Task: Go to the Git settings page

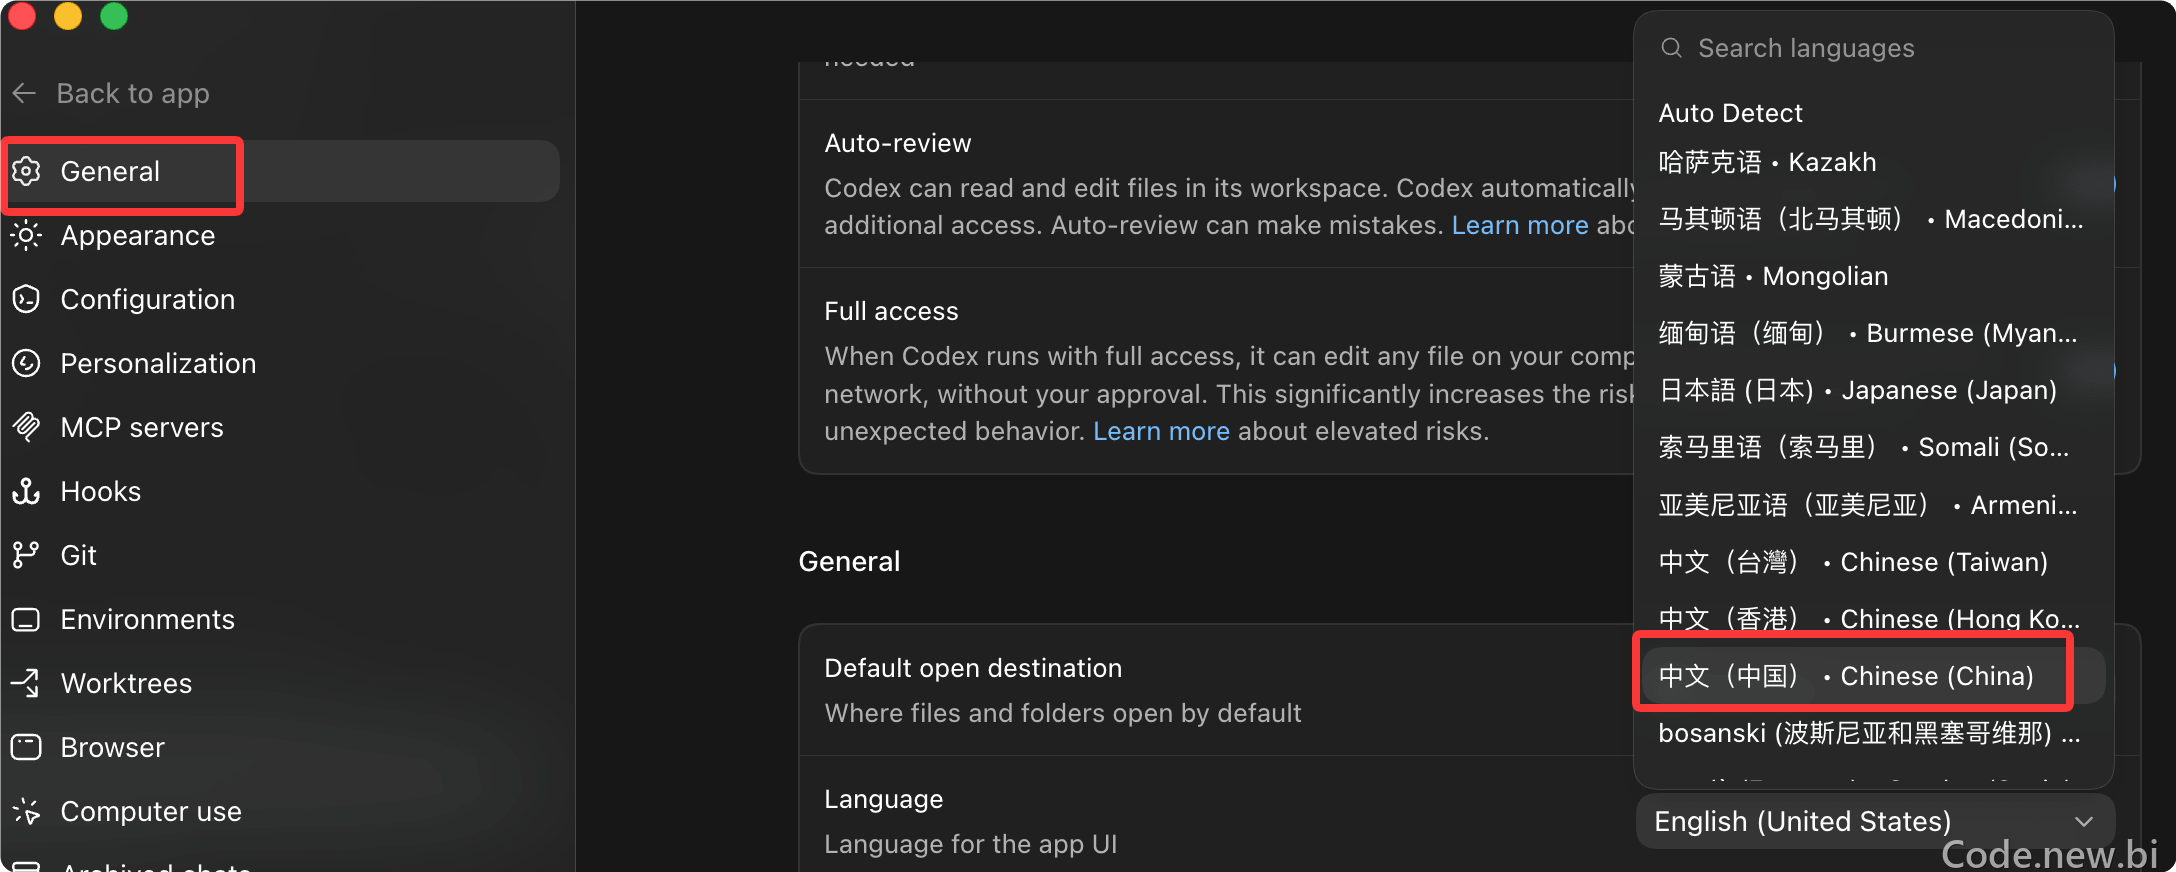Action: (281, 556)
